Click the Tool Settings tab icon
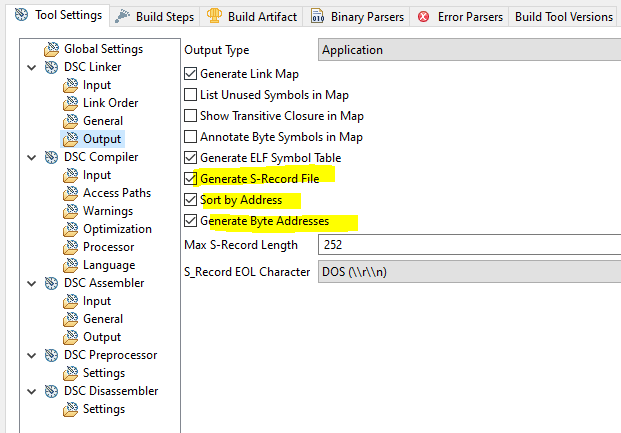The height and width of the screenshot is (433, 621). pyautogui.click(x=20, y=16)
